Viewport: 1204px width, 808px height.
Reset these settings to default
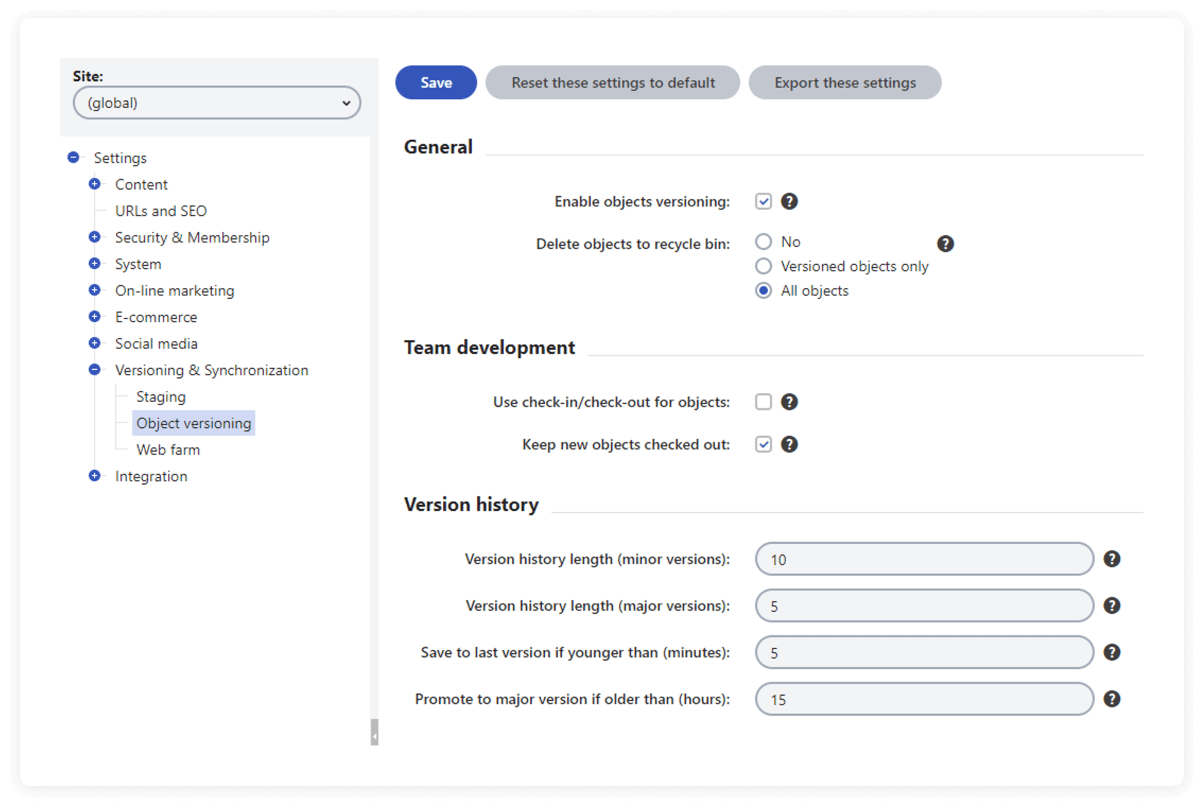612,82
